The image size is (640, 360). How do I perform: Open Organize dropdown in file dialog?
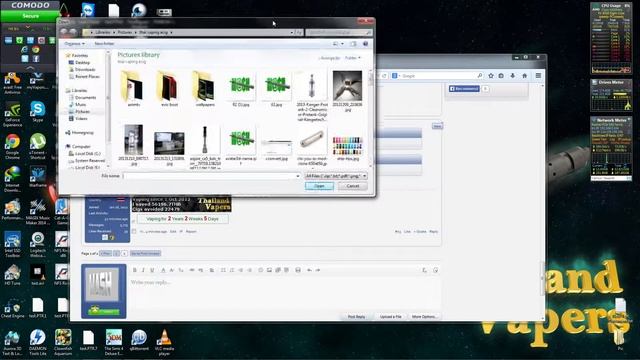click(x=74, y=44)
